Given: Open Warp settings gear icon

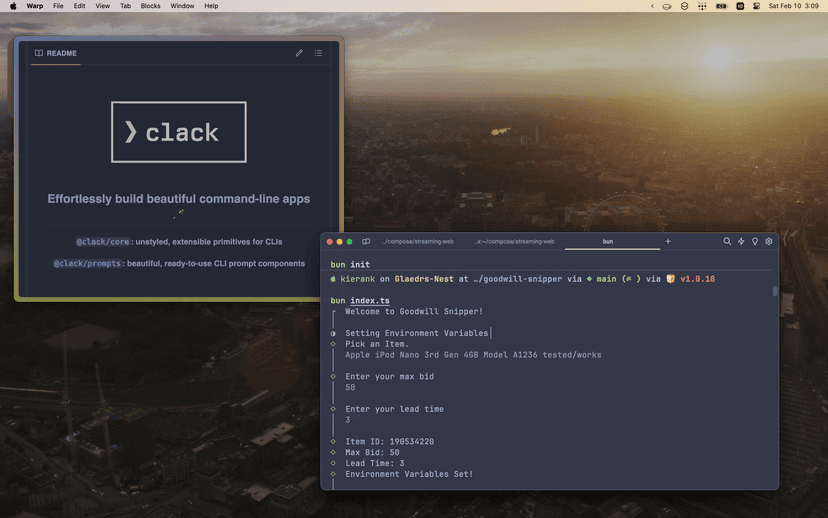Looking at the screenshot, I should point(769,241).
